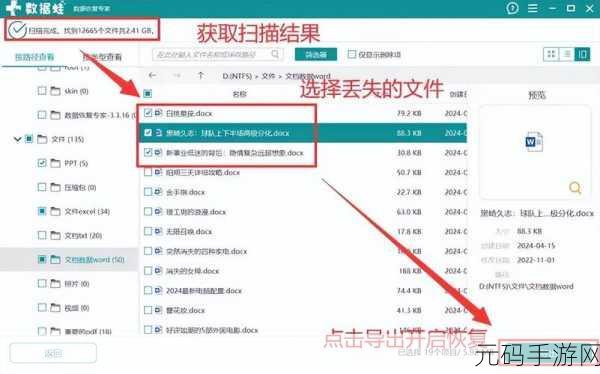Click the PPT (5) folder icon
Viewport: 600px width, 374px height.
point(55,163)
